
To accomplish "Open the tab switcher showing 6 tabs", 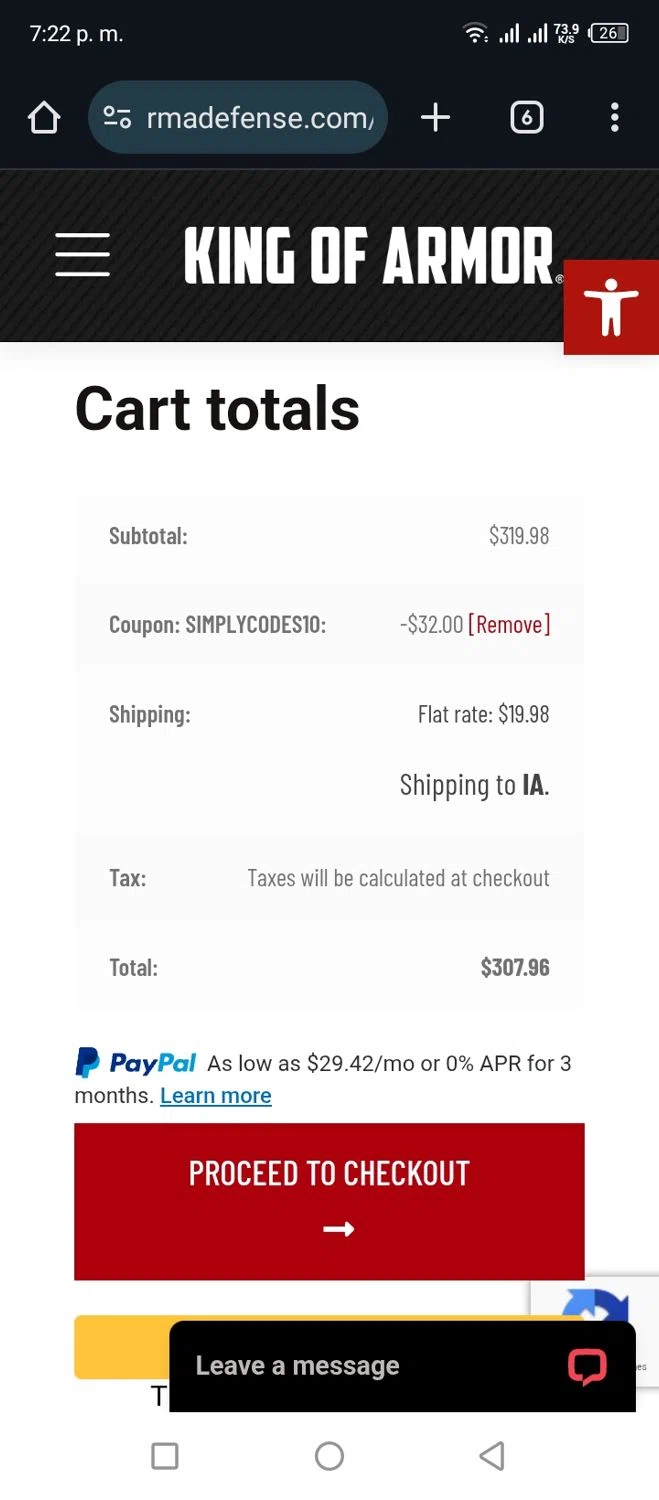I will (x=527, y=118).
